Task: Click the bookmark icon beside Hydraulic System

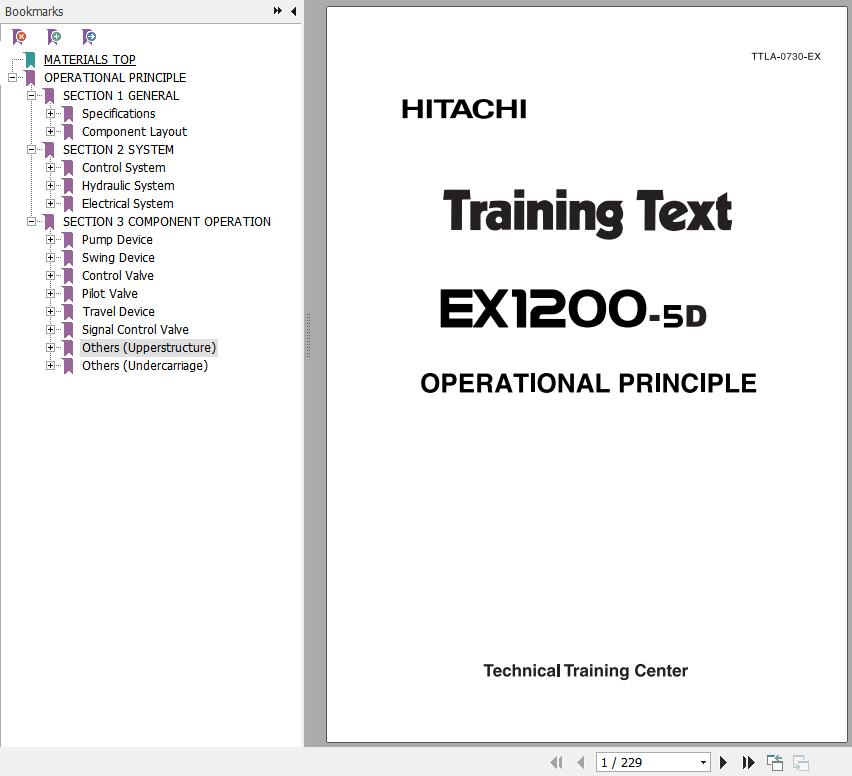Action: pyautogui.click(x=68, y=186)
